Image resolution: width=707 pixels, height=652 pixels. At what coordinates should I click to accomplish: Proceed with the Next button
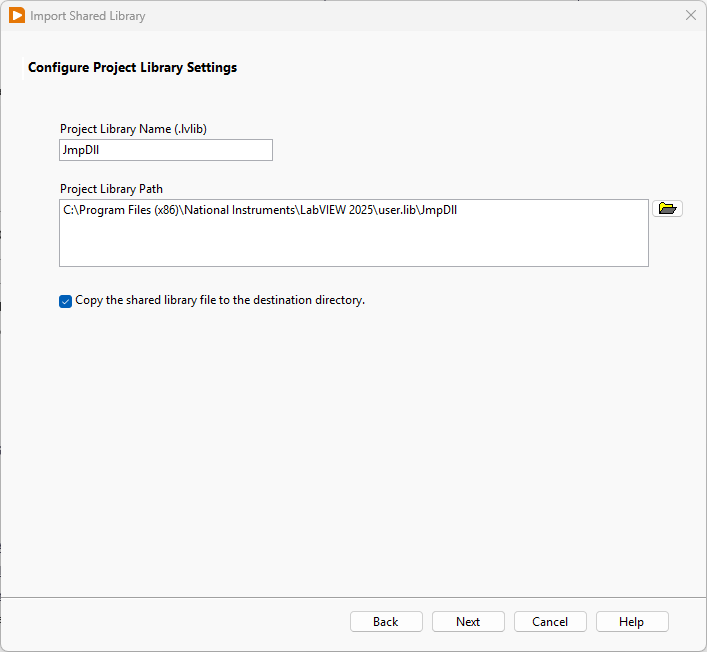click(x=468, y=622)
